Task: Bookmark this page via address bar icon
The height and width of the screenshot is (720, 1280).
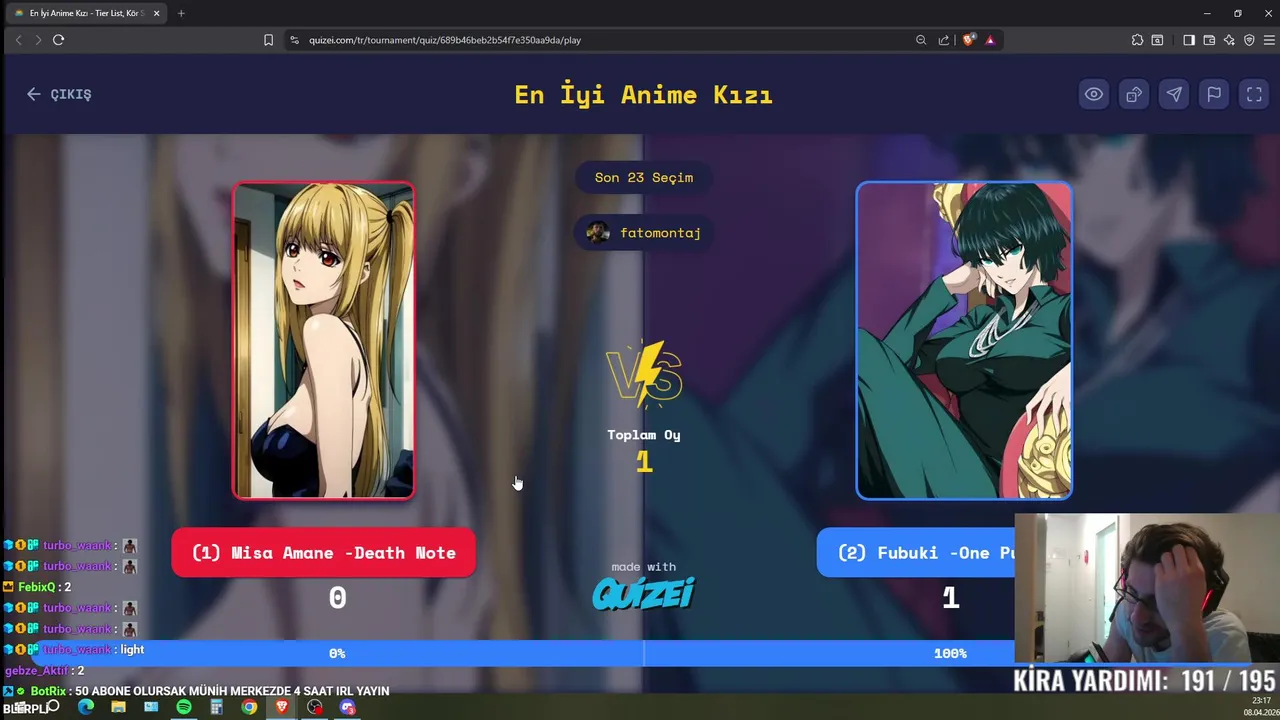Action: 268,40
